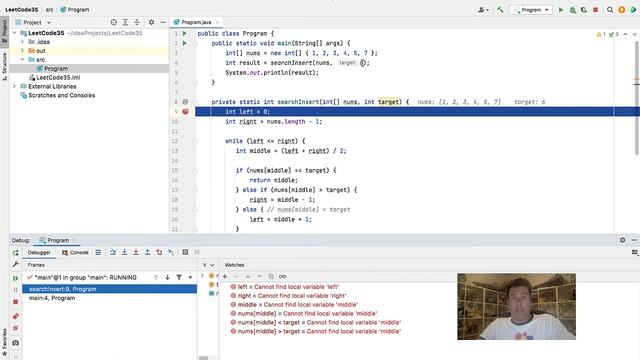Collapse all in the Project panel toolbar
Screen dimensions: 640x360
(137, 22)
